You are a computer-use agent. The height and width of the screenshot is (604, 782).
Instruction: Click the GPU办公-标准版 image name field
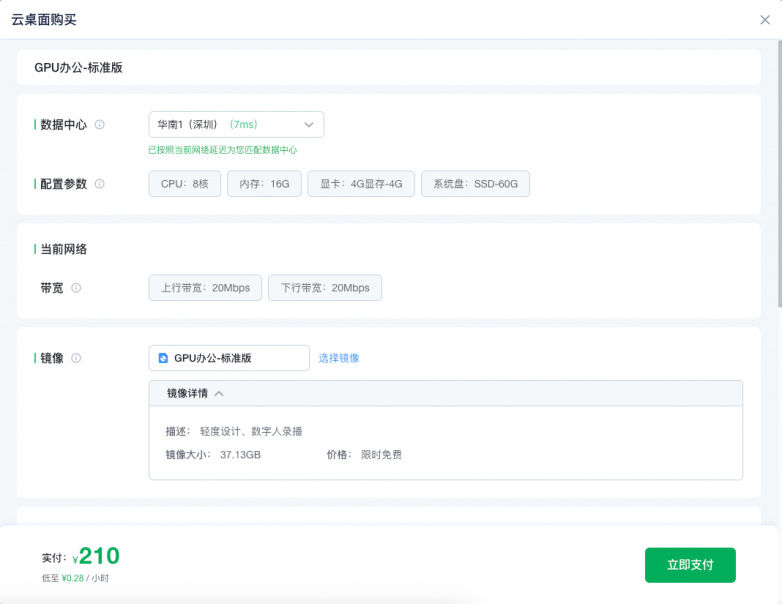pos(236,358)
